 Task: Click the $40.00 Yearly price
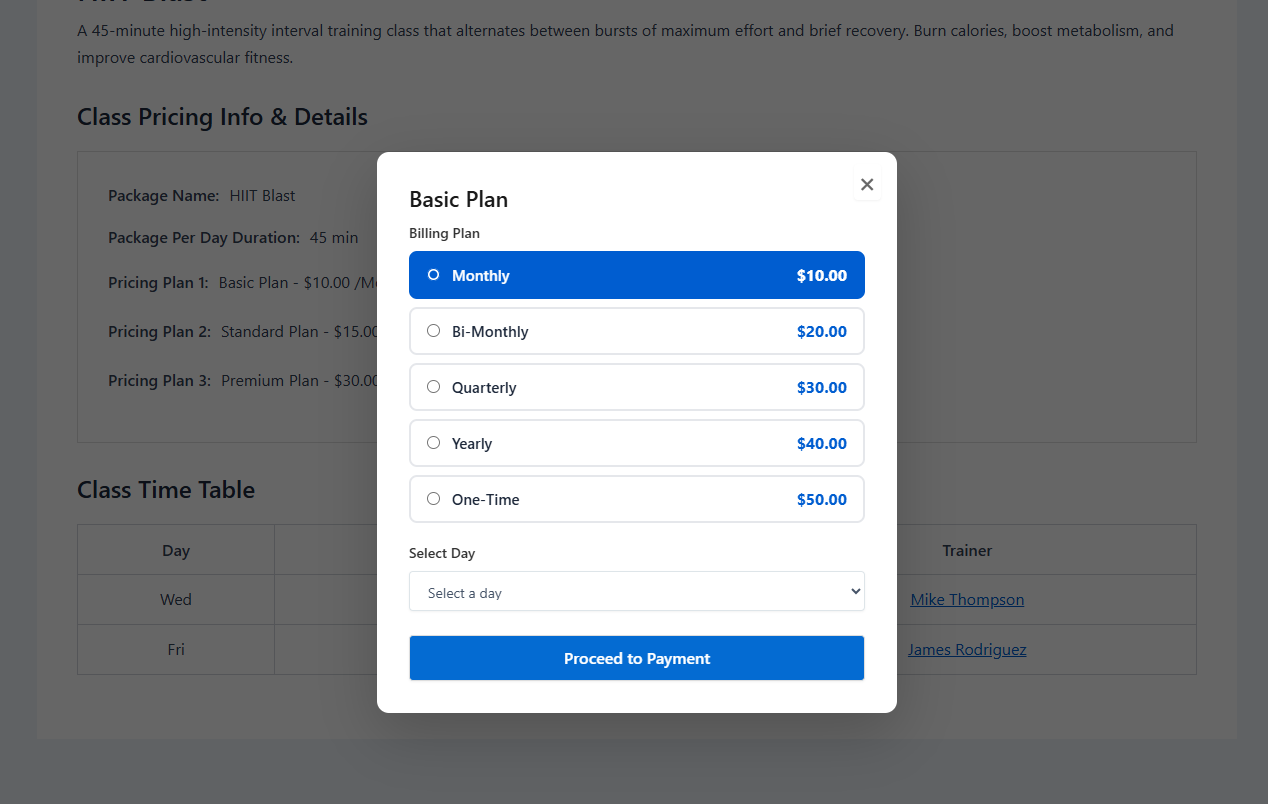(x=821, y=444)
